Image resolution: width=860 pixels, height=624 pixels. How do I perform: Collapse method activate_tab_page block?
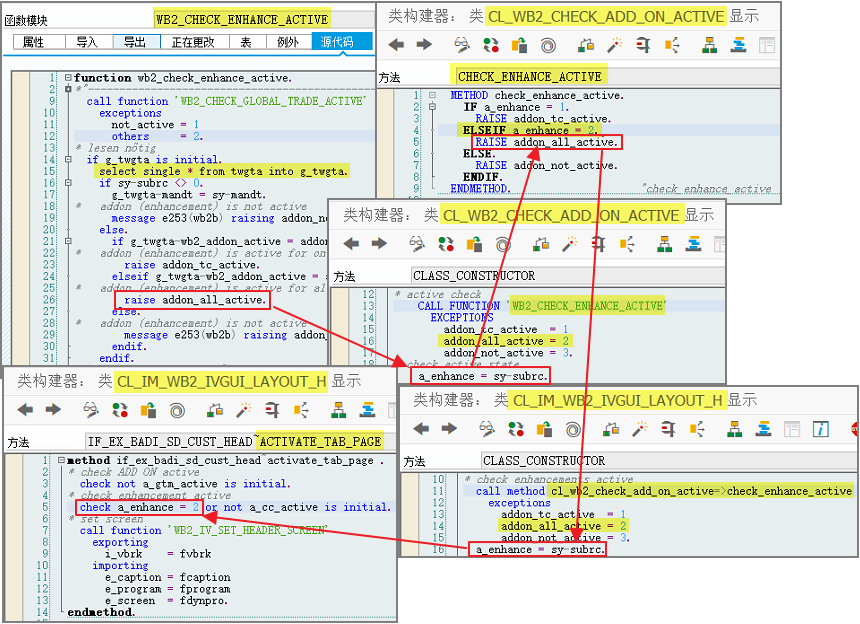point(61,460)
